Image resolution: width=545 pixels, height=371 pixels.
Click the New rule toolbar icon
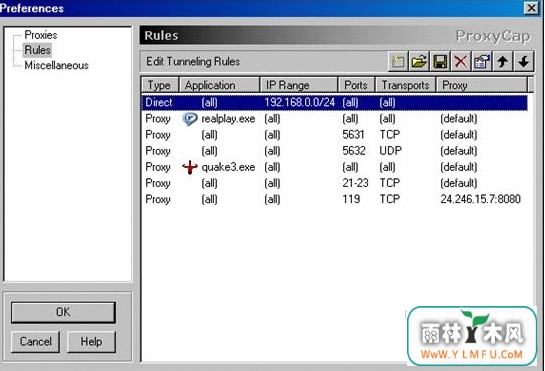(398, 62)
